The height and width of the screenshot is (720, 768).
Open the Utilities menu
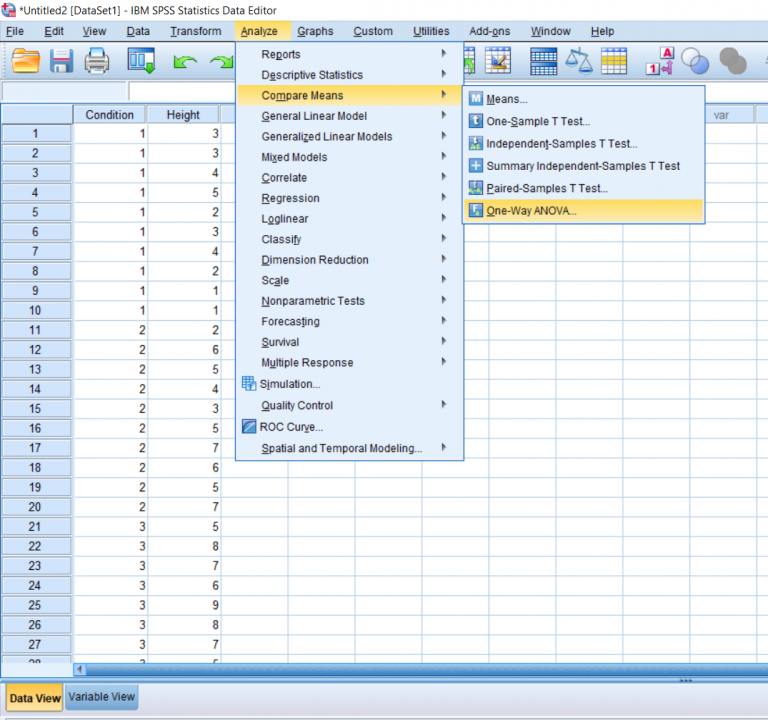[431, 31]
